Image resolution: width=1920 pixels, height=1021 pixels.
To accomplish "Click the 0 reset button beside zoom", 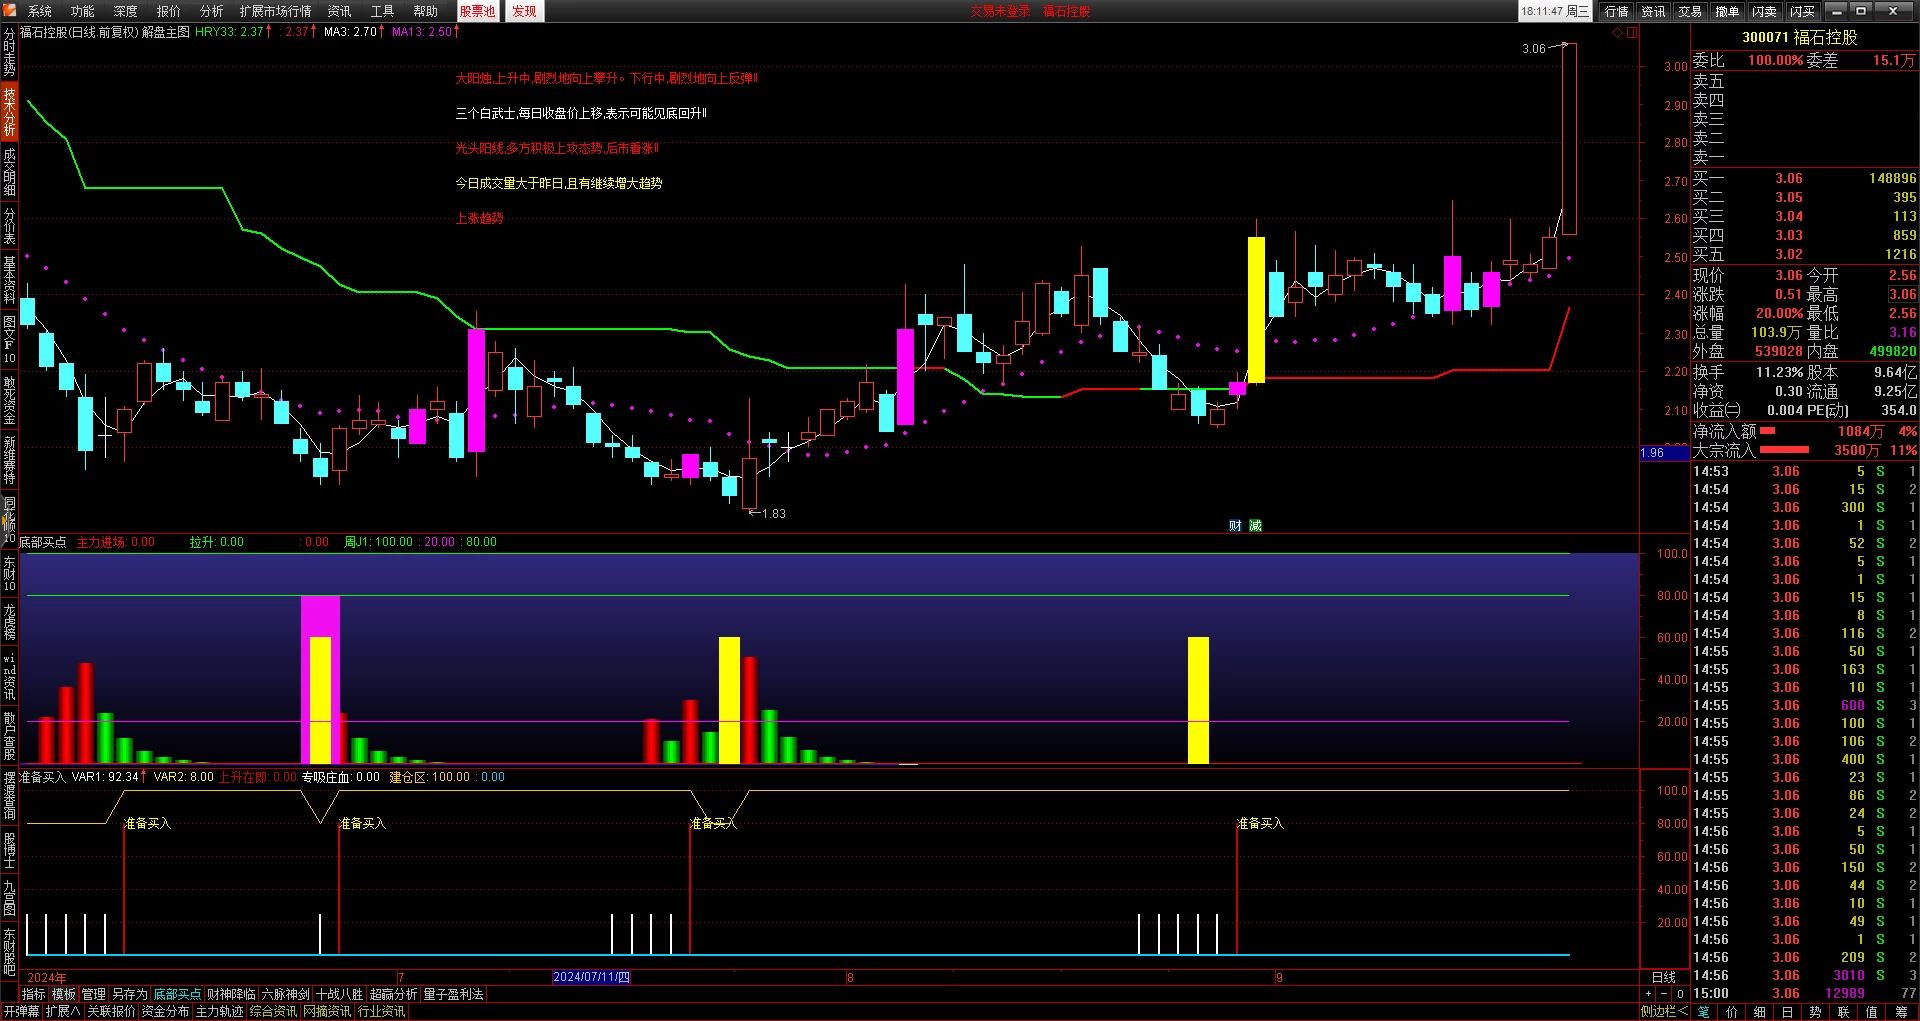I will click(1680, 994).
